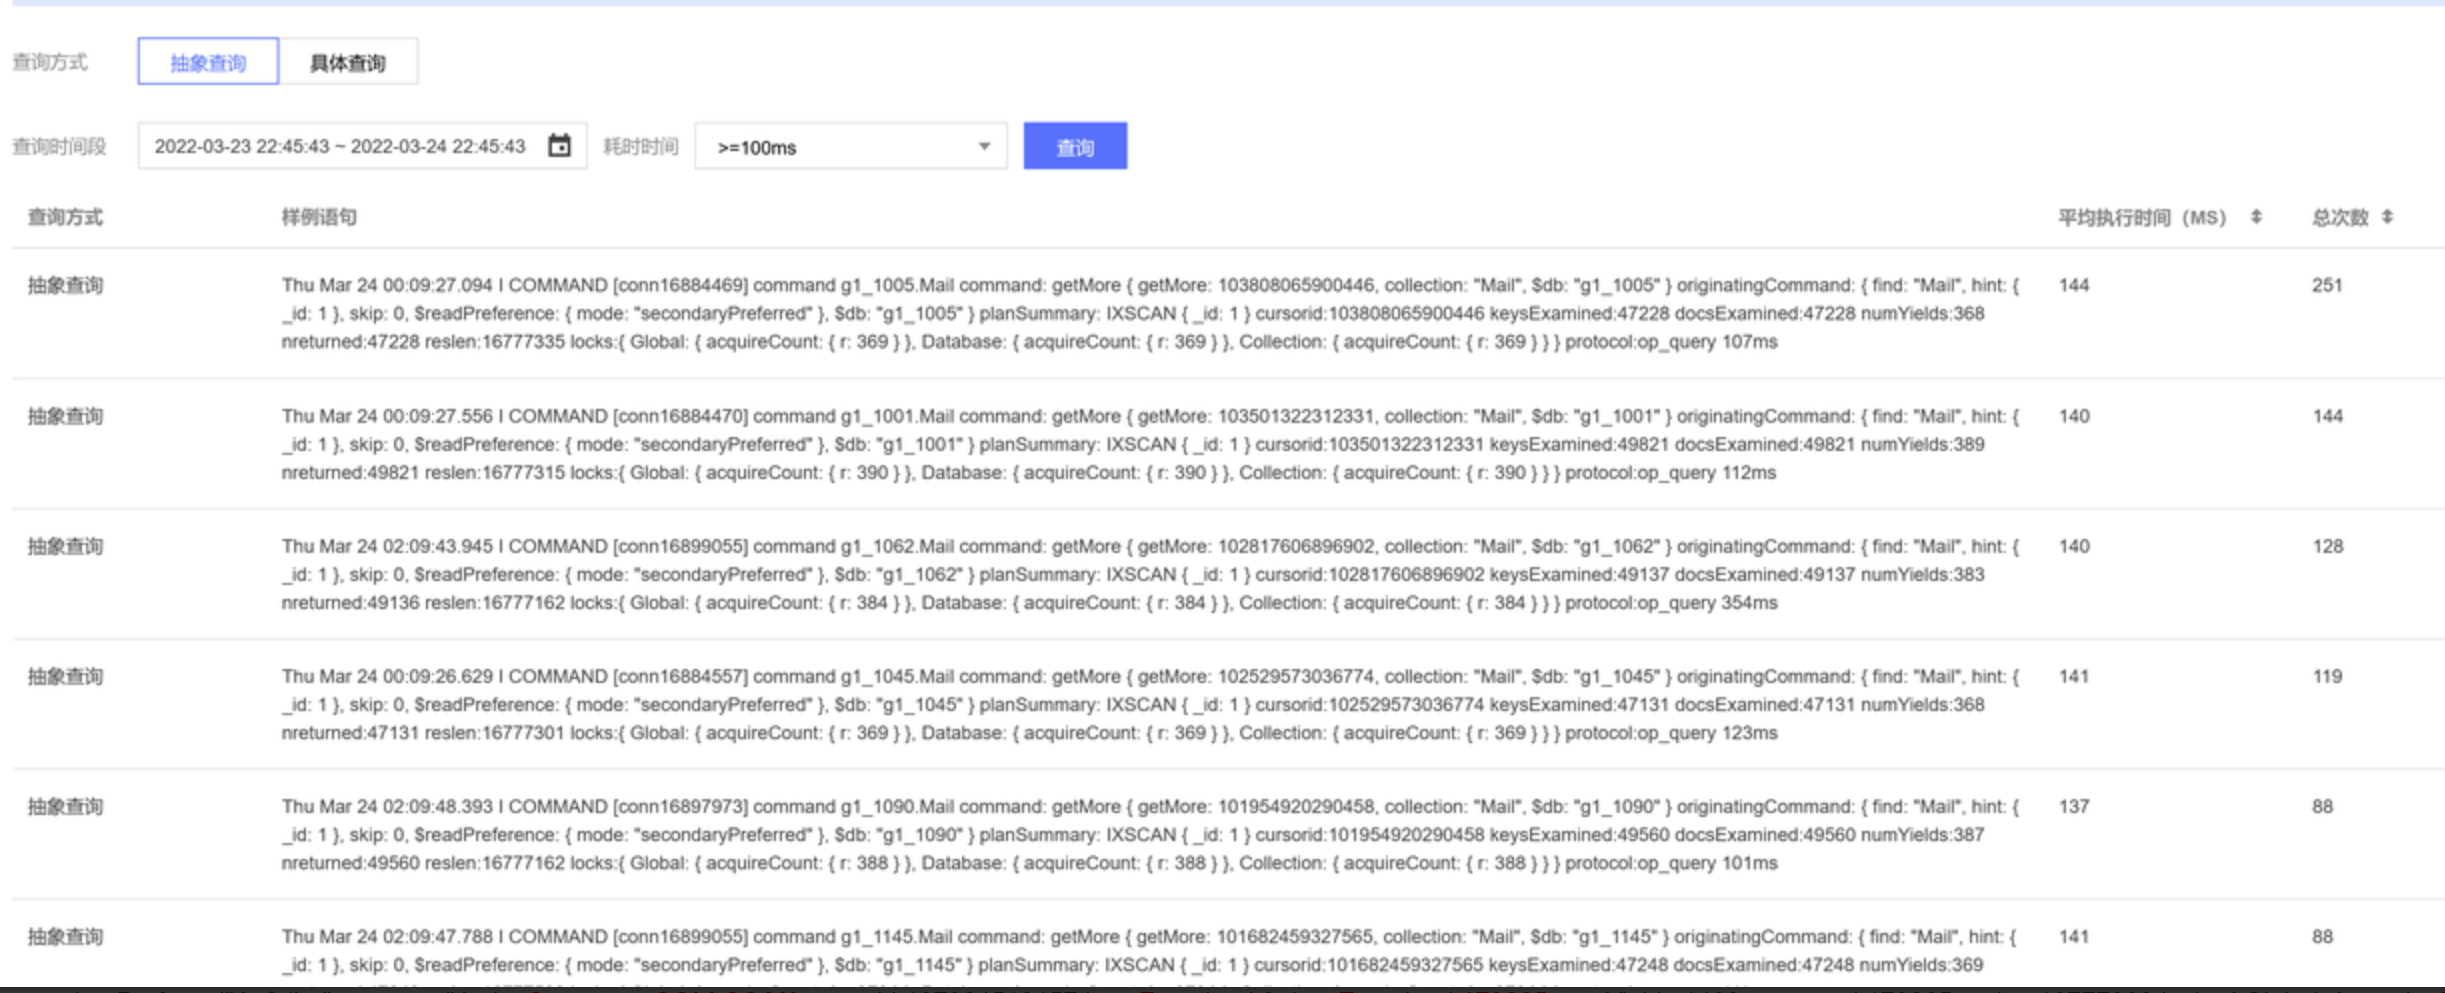2445x993 pixels.
Task: Select the 抽象查询 query mode tab
Action: [x=208, y=62]
